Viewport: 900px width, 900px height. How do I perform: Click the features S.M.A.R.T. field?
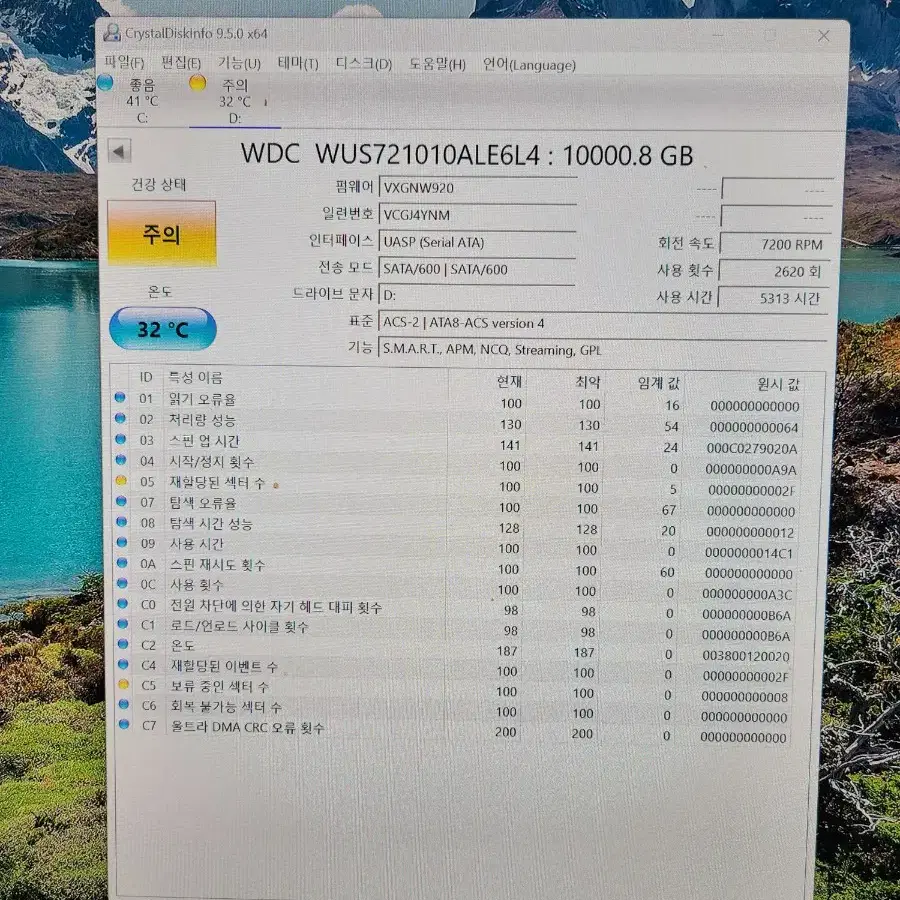pyautogui.click(x=602, y=350)
